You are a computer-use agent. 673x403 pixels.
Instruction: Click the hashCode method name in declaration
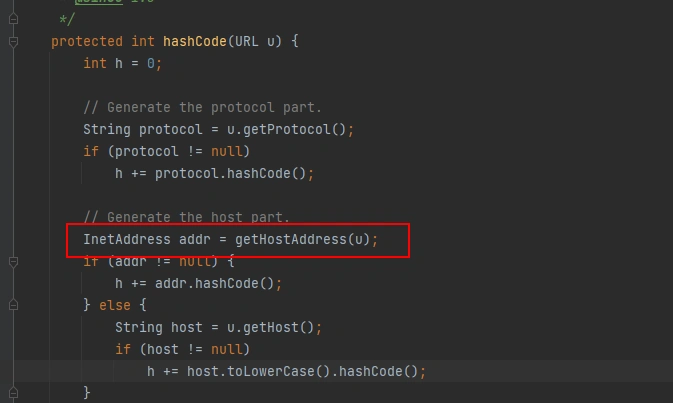point(196,41)
